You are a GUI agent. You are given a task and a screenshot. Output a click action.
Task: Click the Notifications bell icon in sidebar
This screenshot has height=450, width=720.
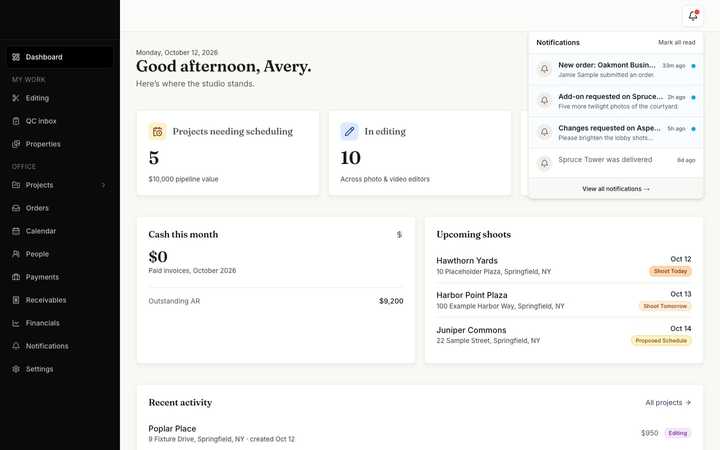point(16,346)
